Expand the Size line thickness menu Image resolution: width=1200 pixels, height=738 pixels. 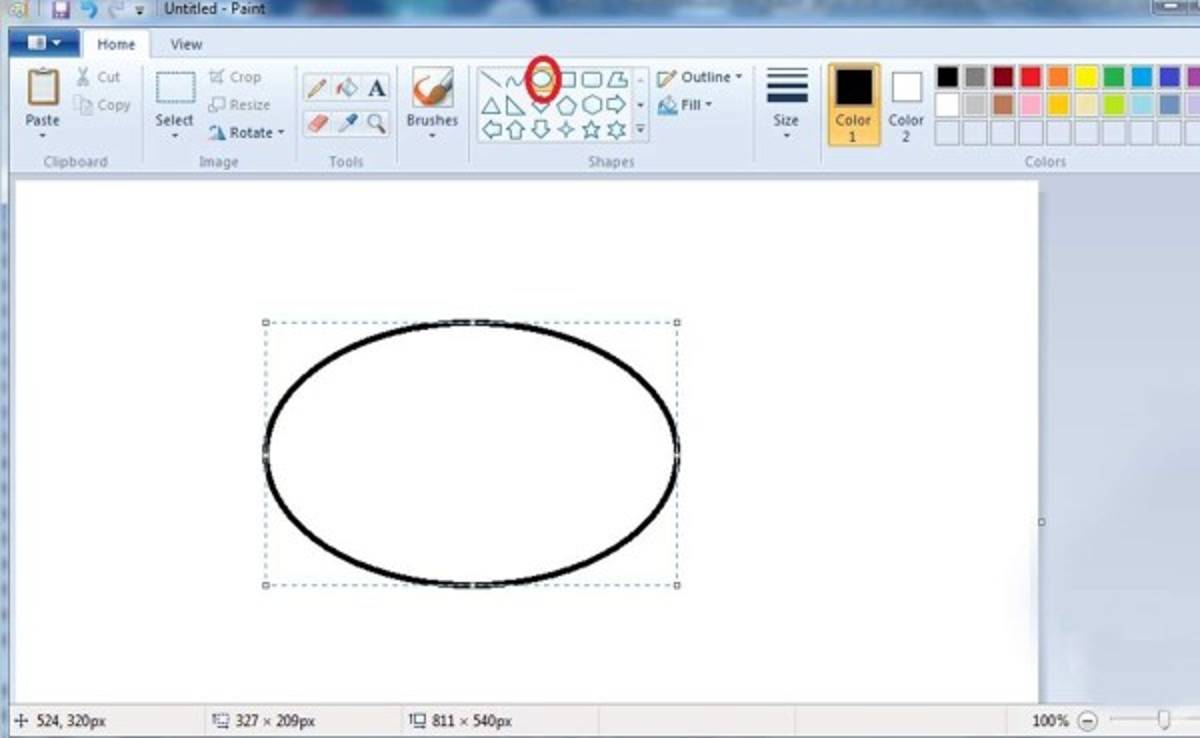(x=786, y=103)
